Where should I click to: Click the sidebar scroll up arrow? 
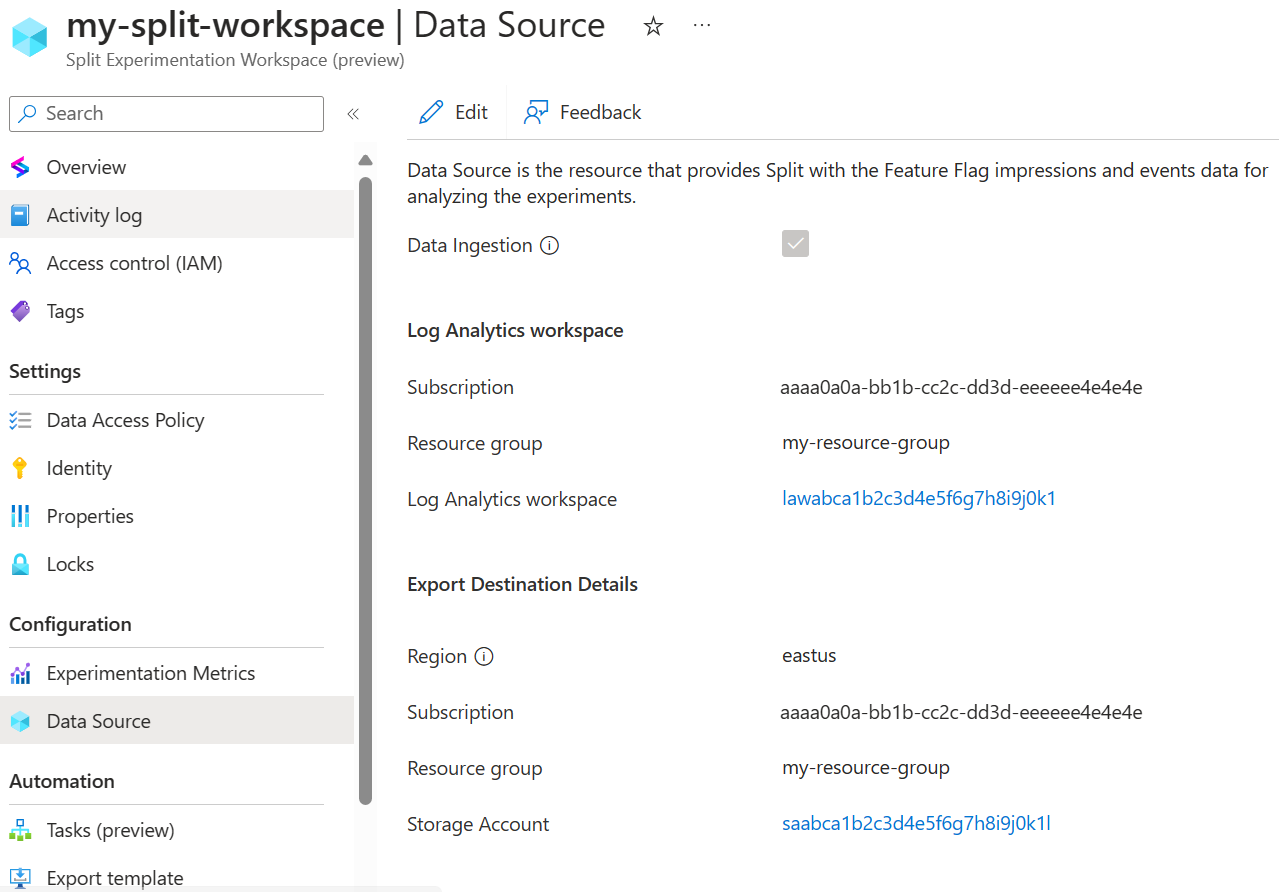[x=365, y=160]
